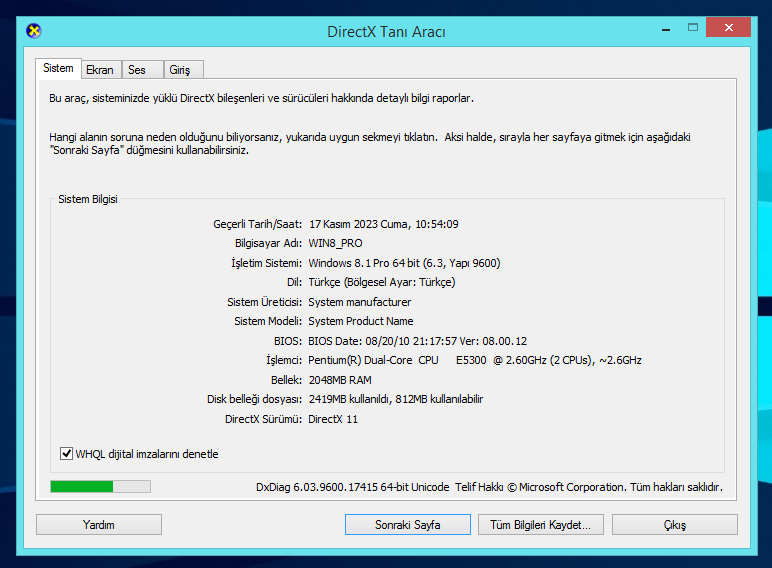Screen dimensions: 772x568
Task: Click System manufacturer text
Action: 359,302
